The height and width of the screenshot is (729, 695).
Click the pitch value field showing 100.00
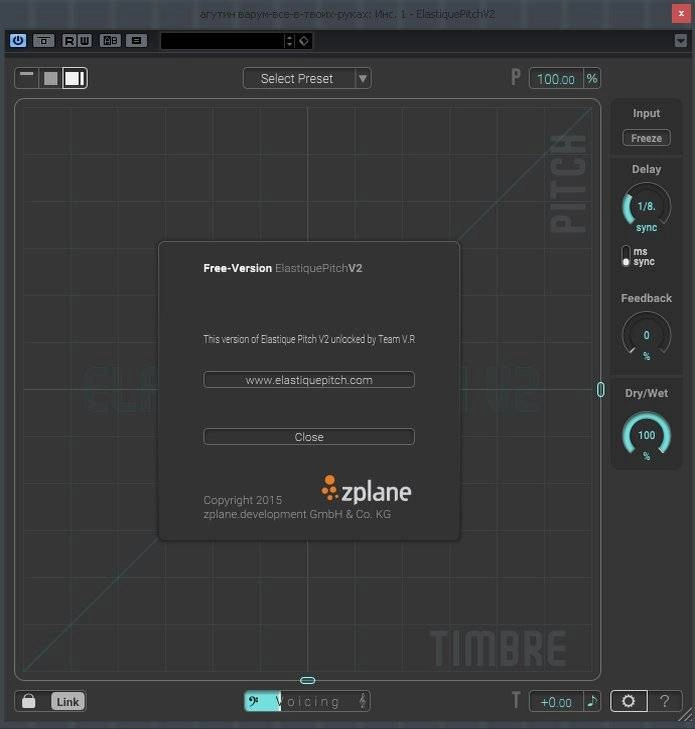coord(556,79)
